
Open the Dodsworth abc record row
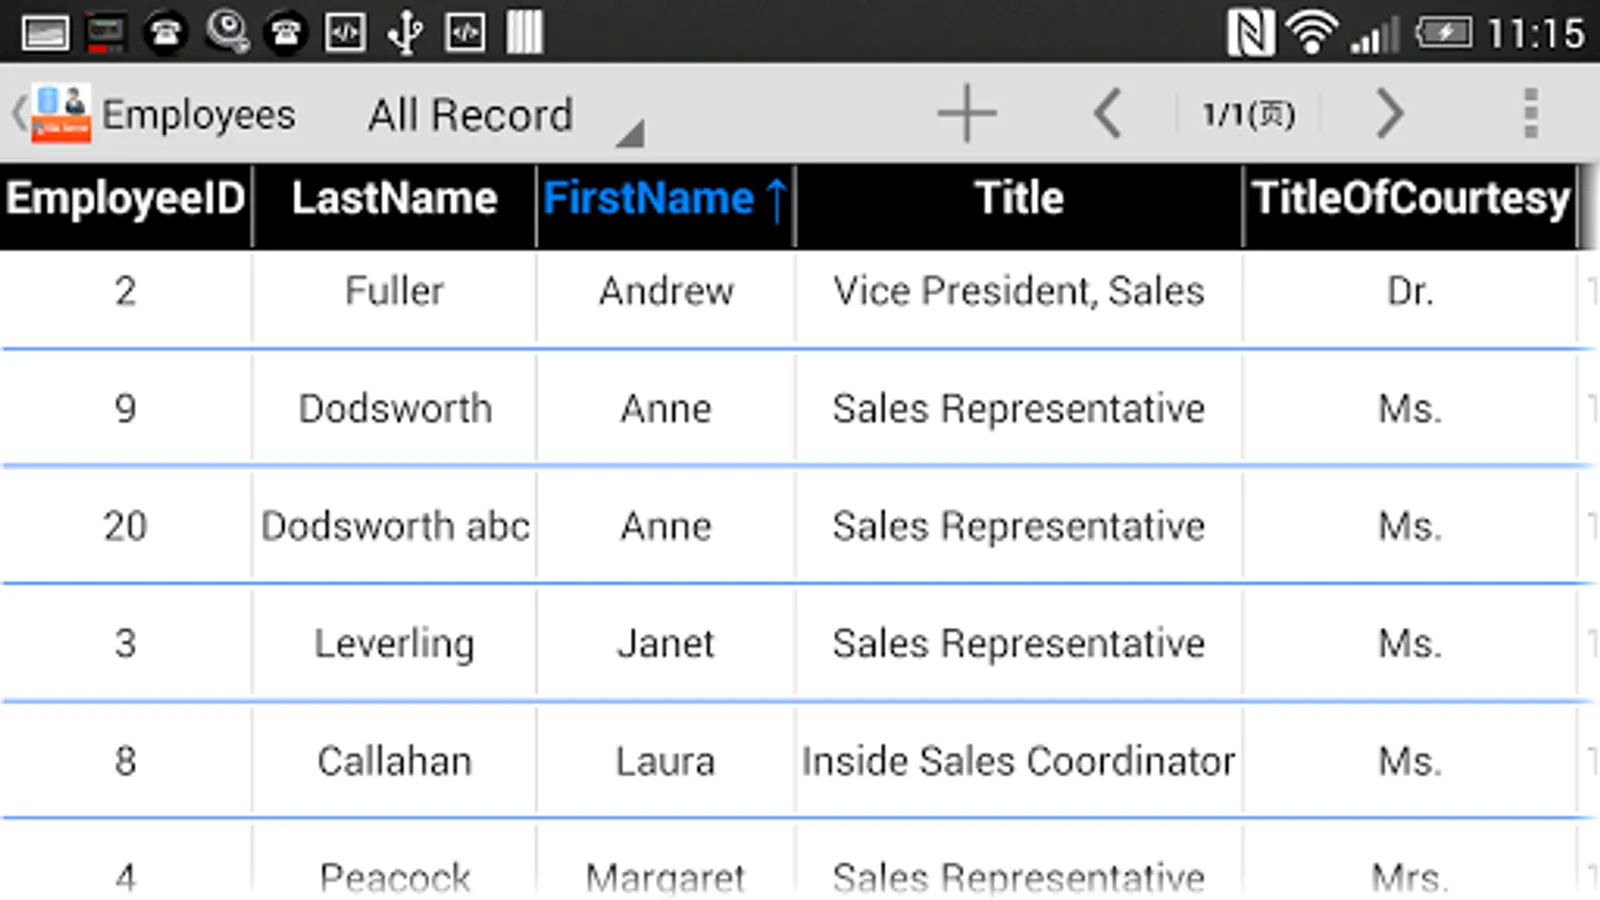[x=395, y=526]
